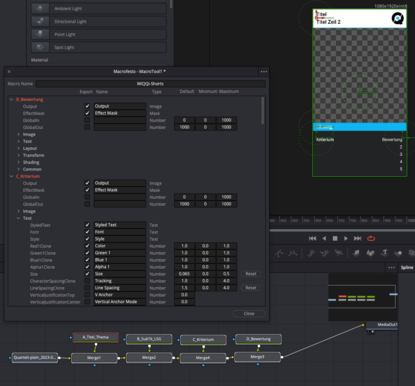Uncheck Export for StyledText

(87, 225)
